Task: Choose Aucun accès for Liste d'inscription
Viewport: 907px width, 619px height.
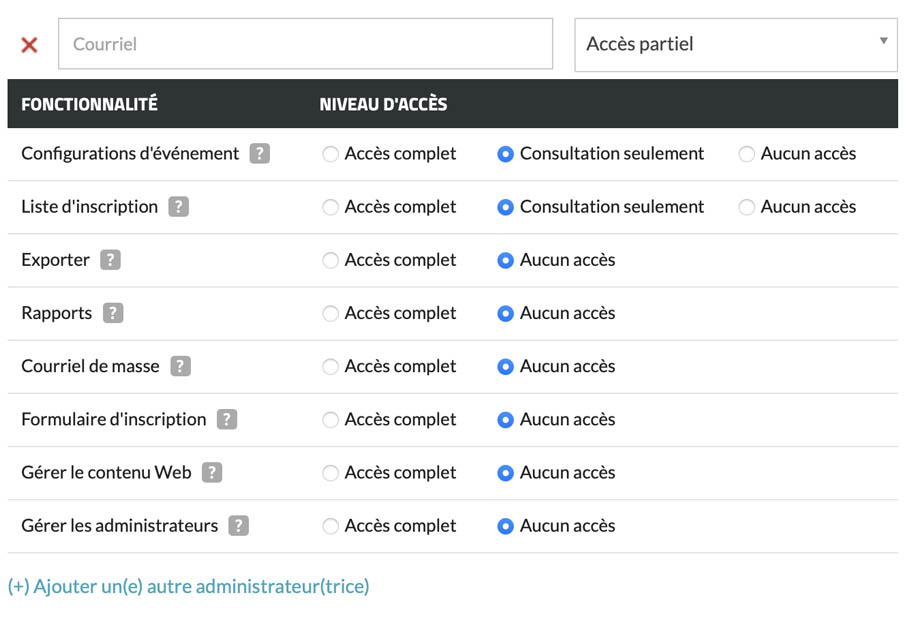Action: (x=746, y=207)
